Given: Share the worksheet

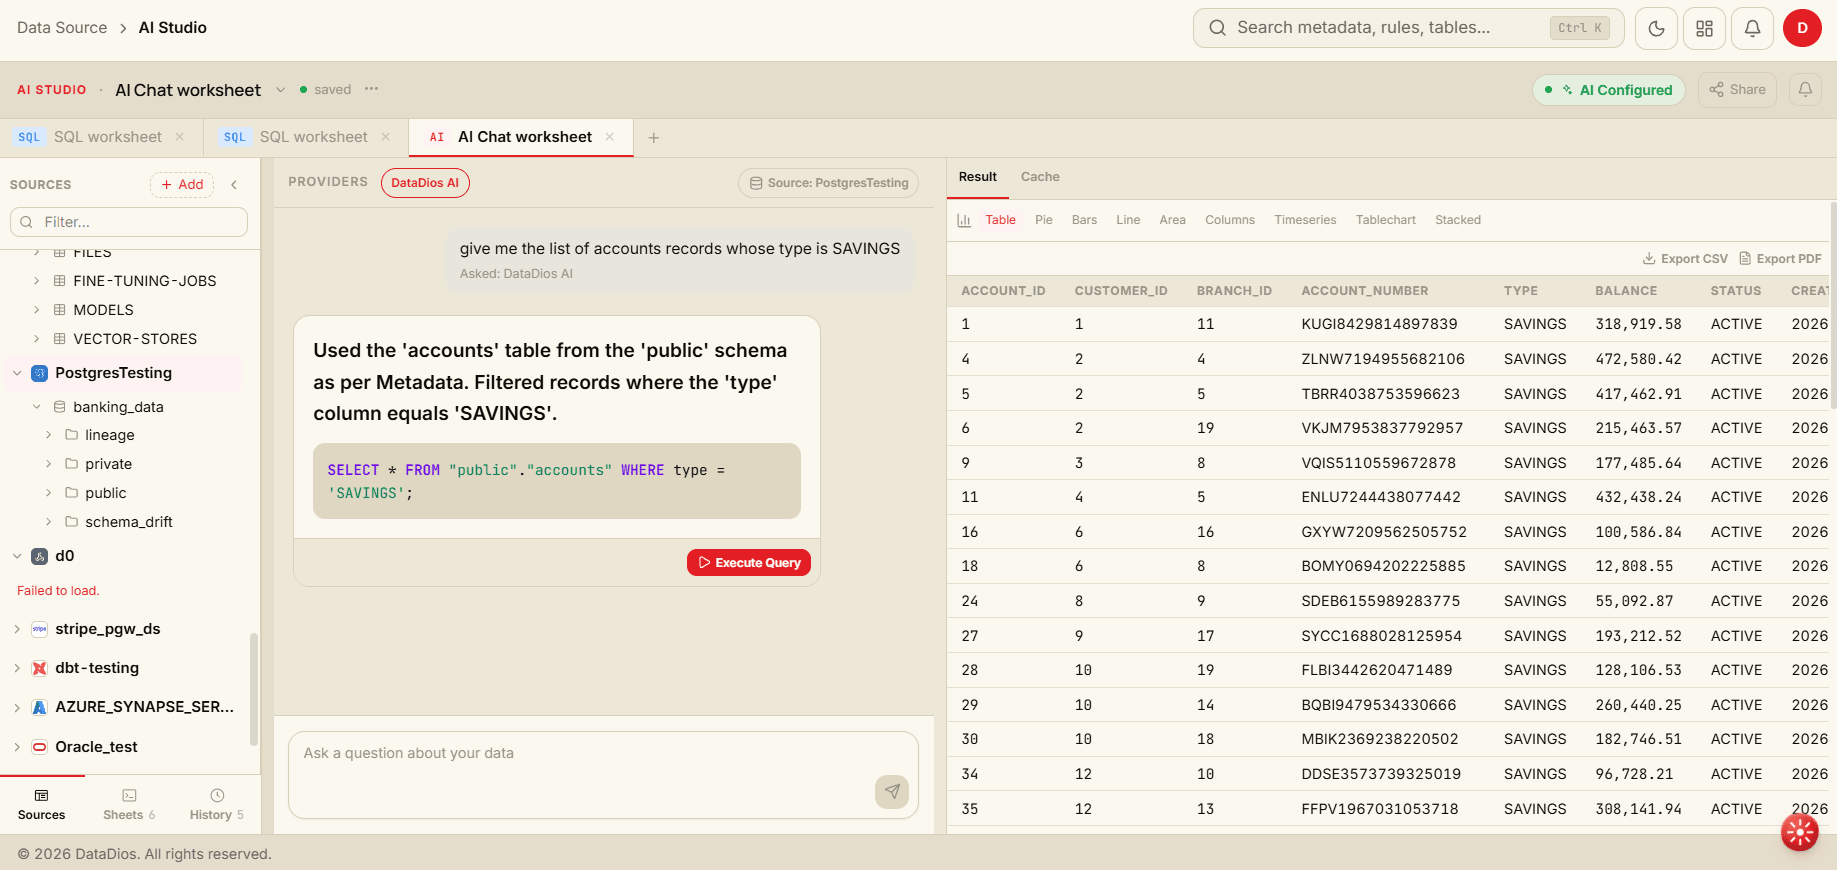Looking at the screenshot, I should click(1738, 90).
